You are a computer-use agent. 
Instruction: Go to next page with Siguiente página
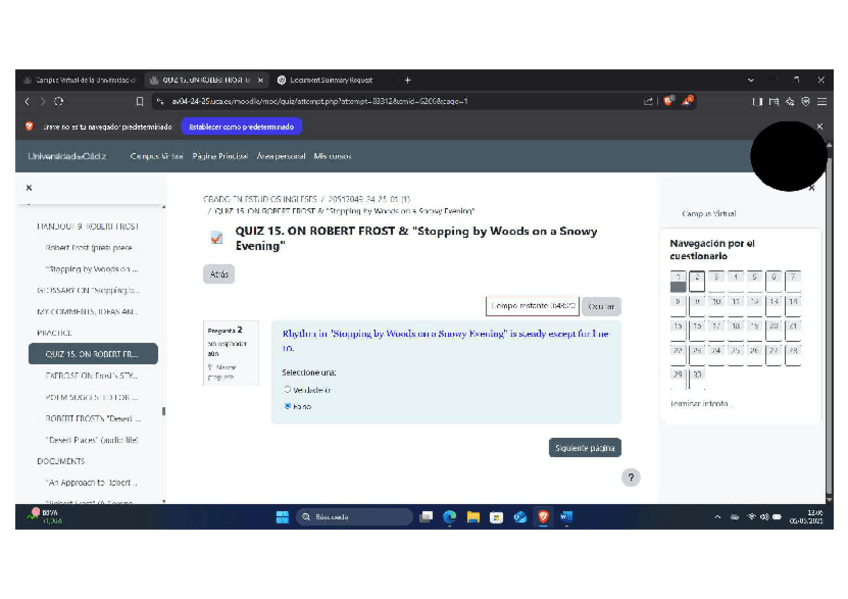(x=585, y=448)
